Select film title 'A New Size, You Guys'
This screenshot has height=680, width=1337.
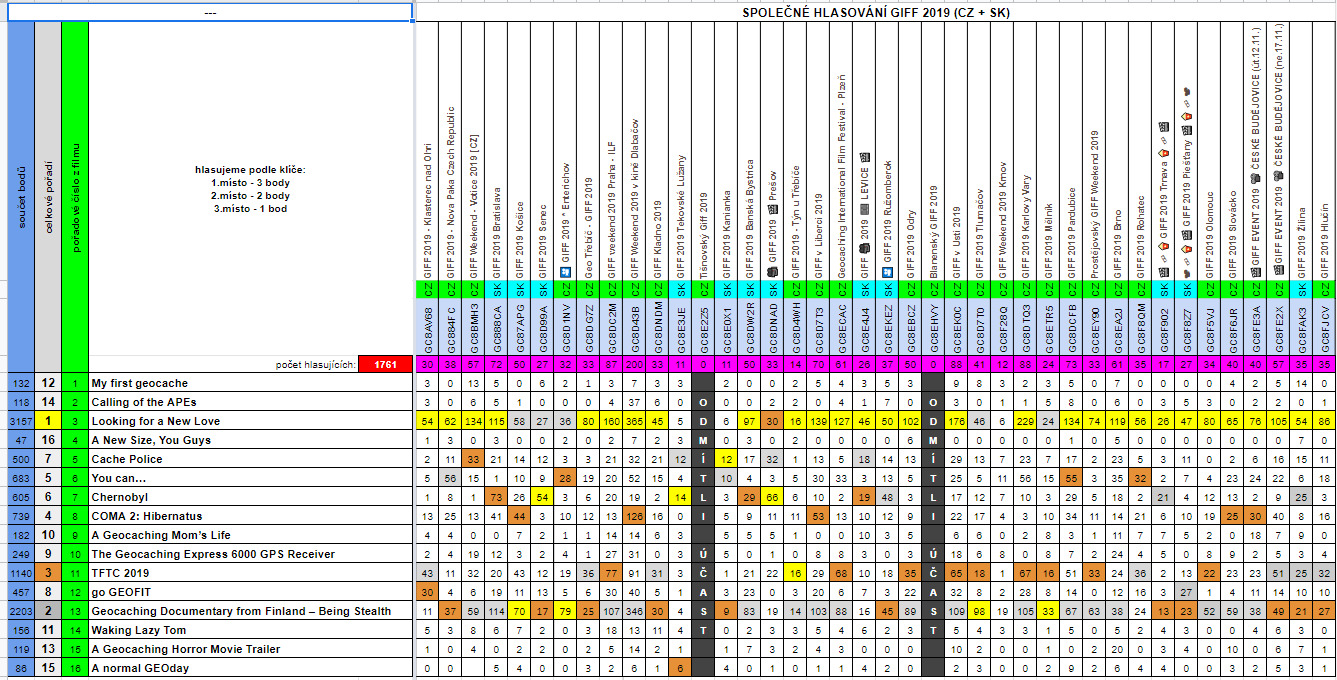[251, 440]
